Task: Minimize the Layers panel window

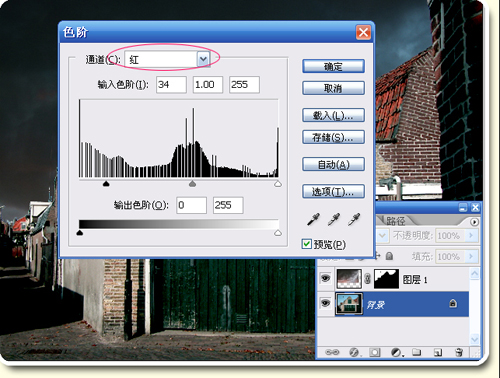Action: point(463,208)
